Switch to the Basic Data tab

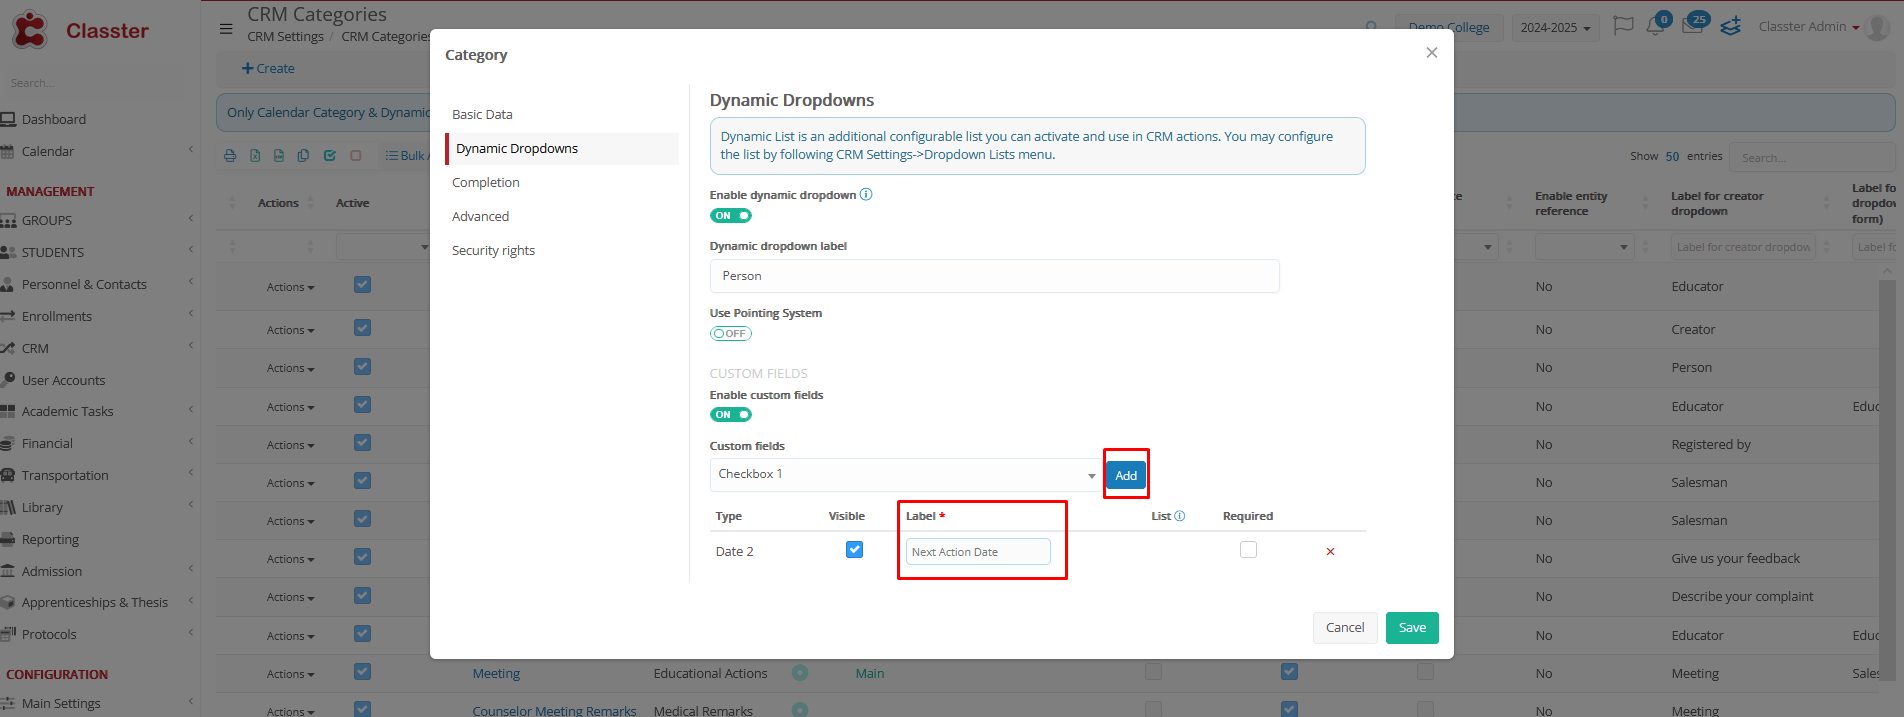(482, 115)
